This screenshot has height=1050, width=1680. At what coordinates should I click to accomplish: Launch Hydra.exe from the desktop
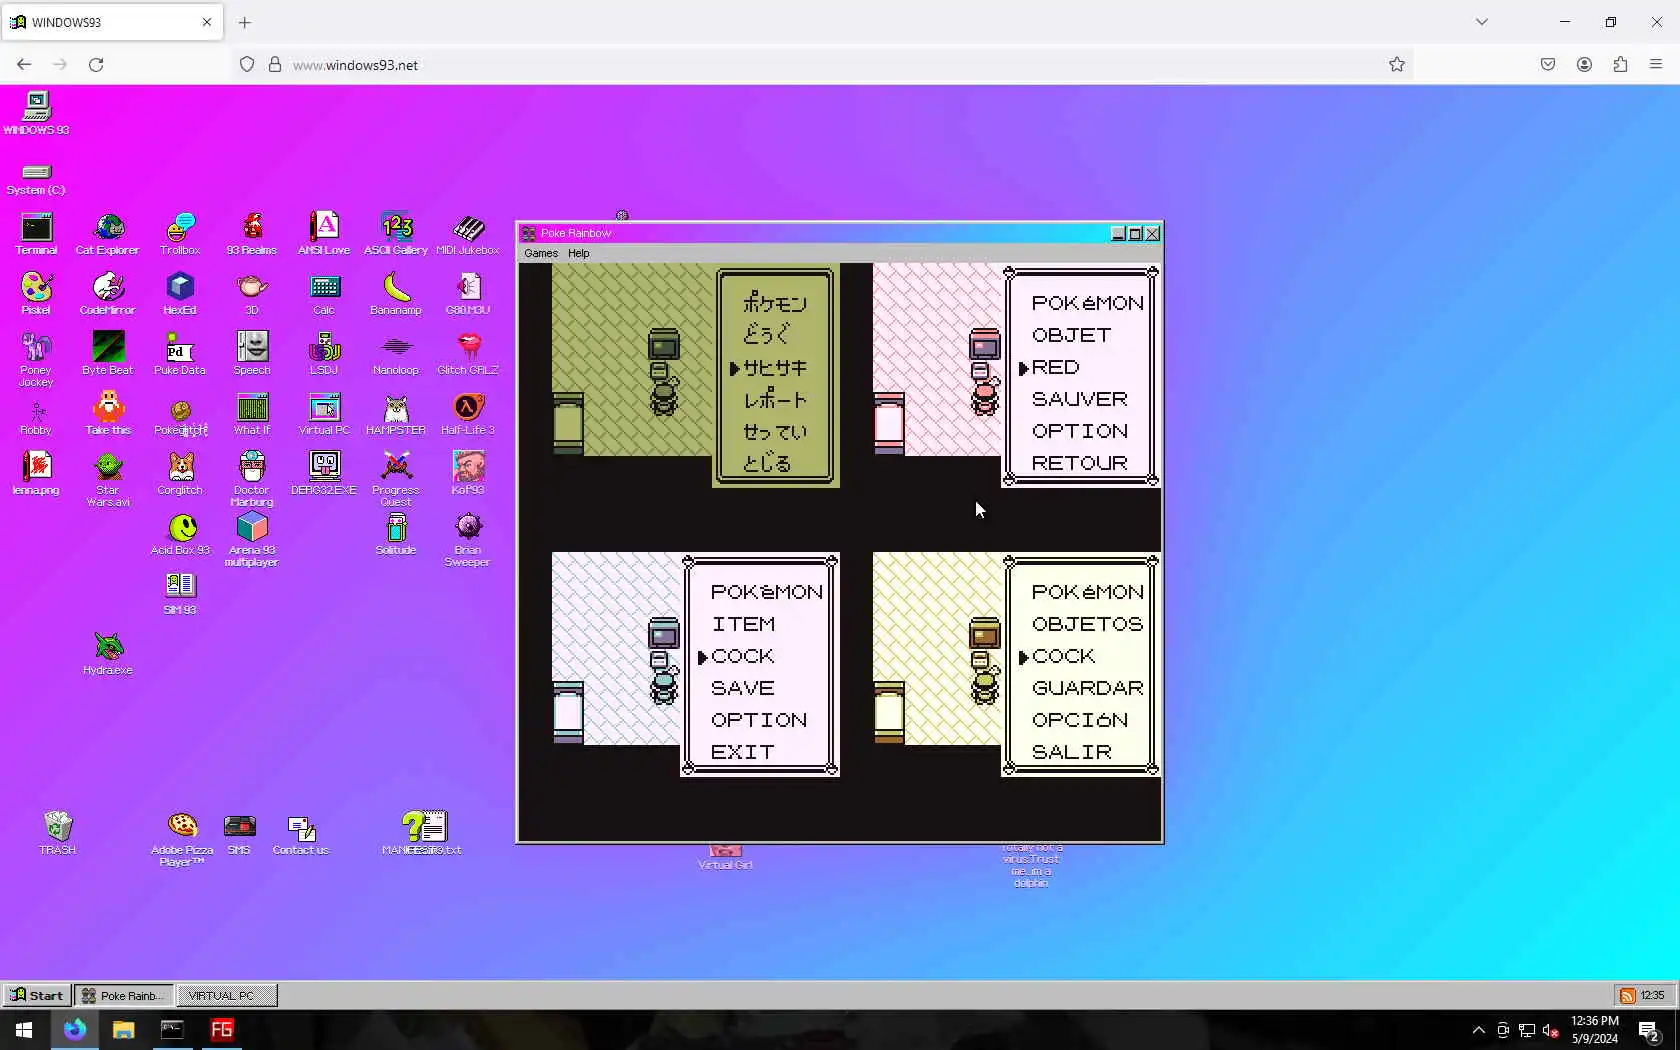point(108,654)
